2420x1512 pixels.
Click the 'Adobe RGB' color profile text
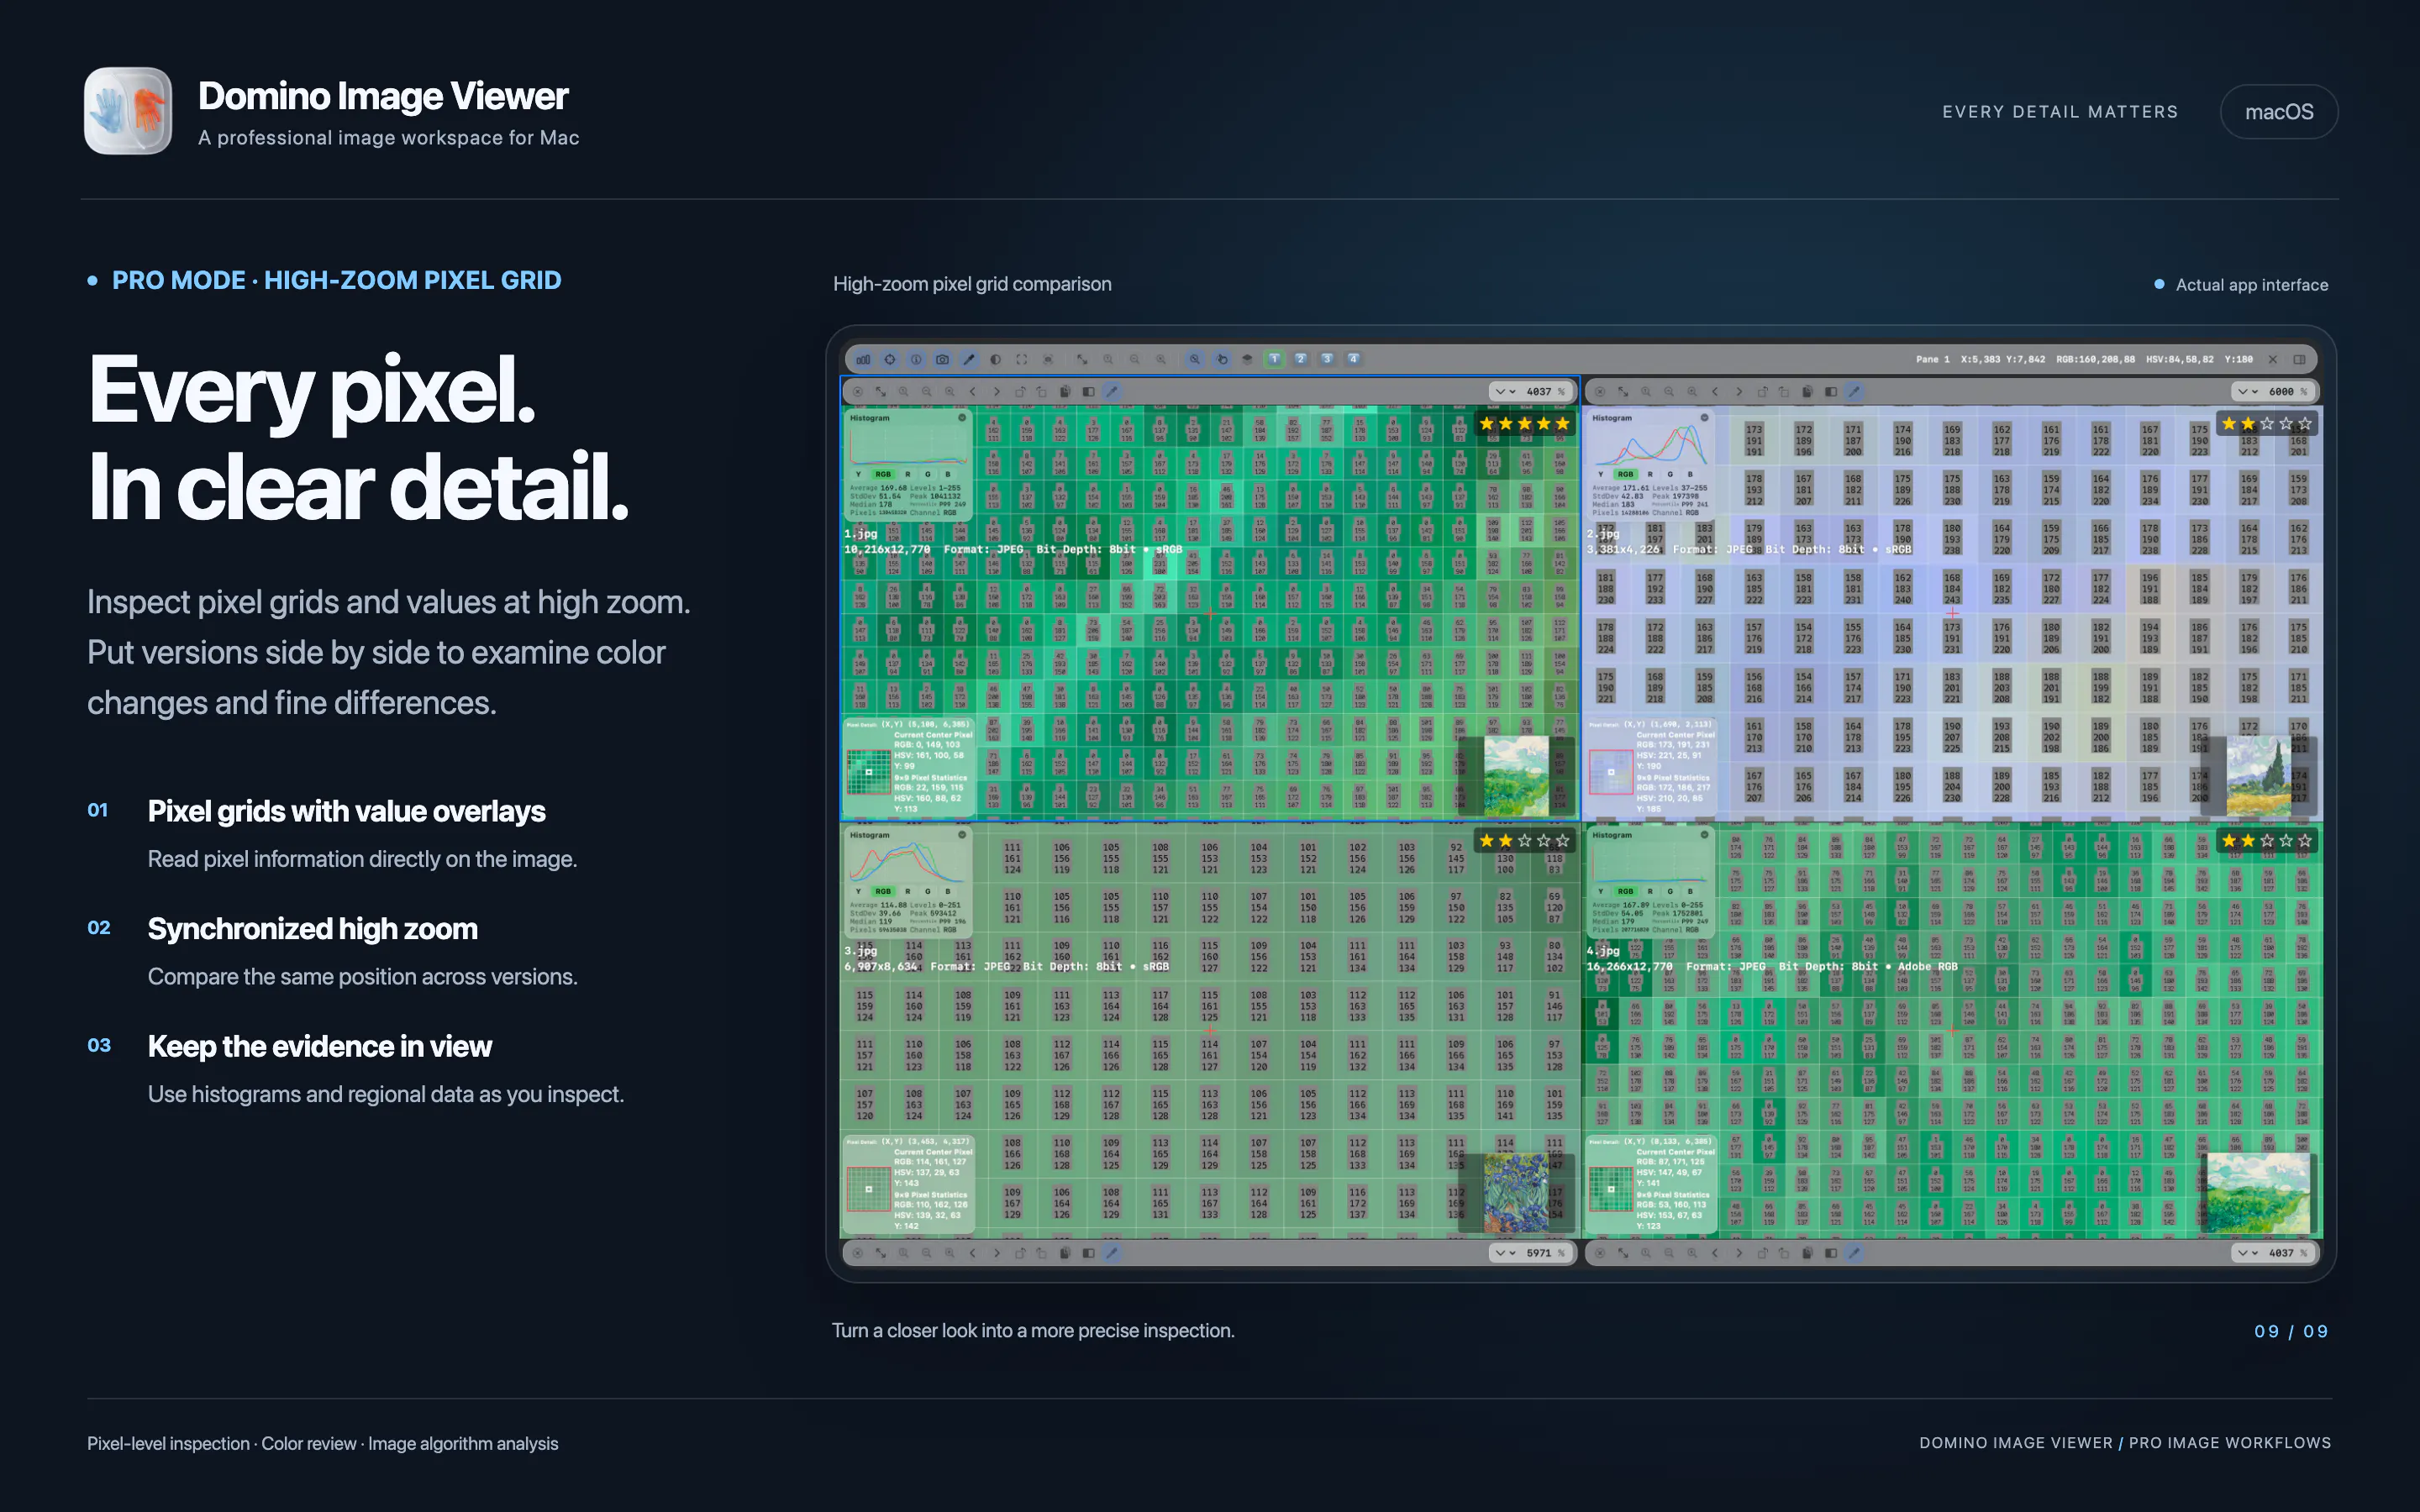click(1927, 966)
